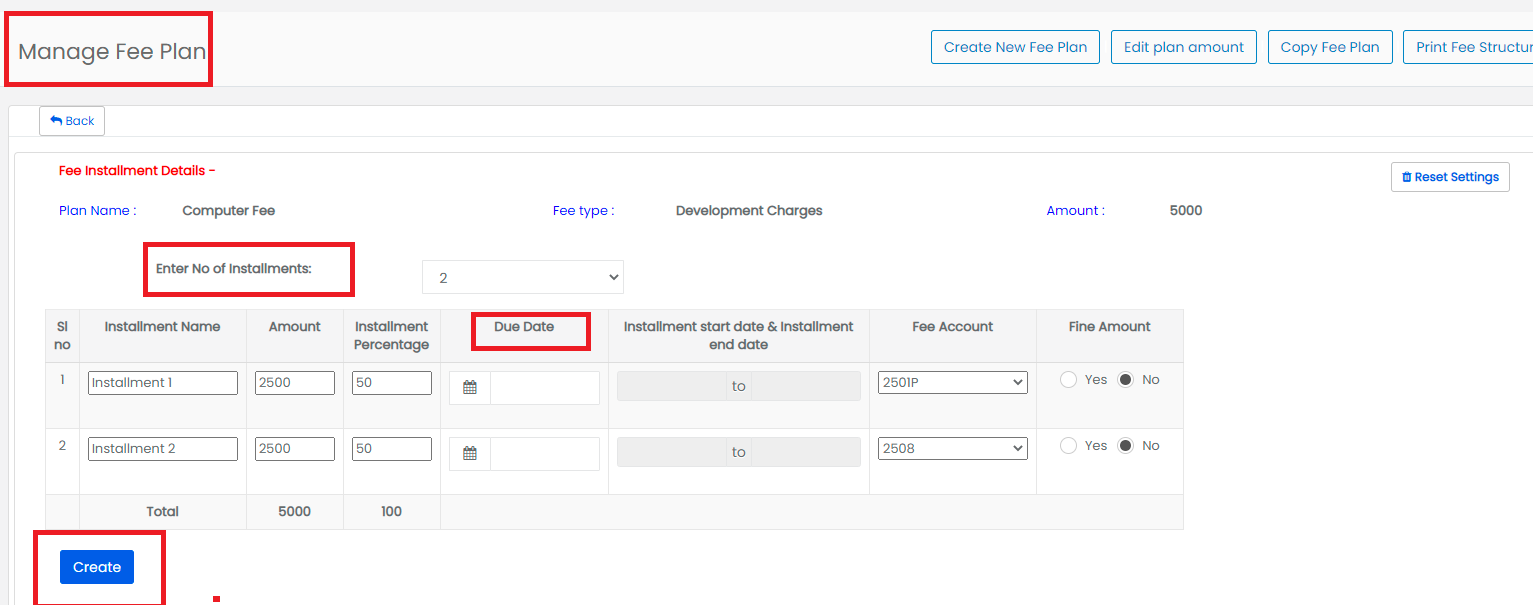Click the 'Fee Installment Details -' text
Screen dimensions: 1533x605
(137, 171)
